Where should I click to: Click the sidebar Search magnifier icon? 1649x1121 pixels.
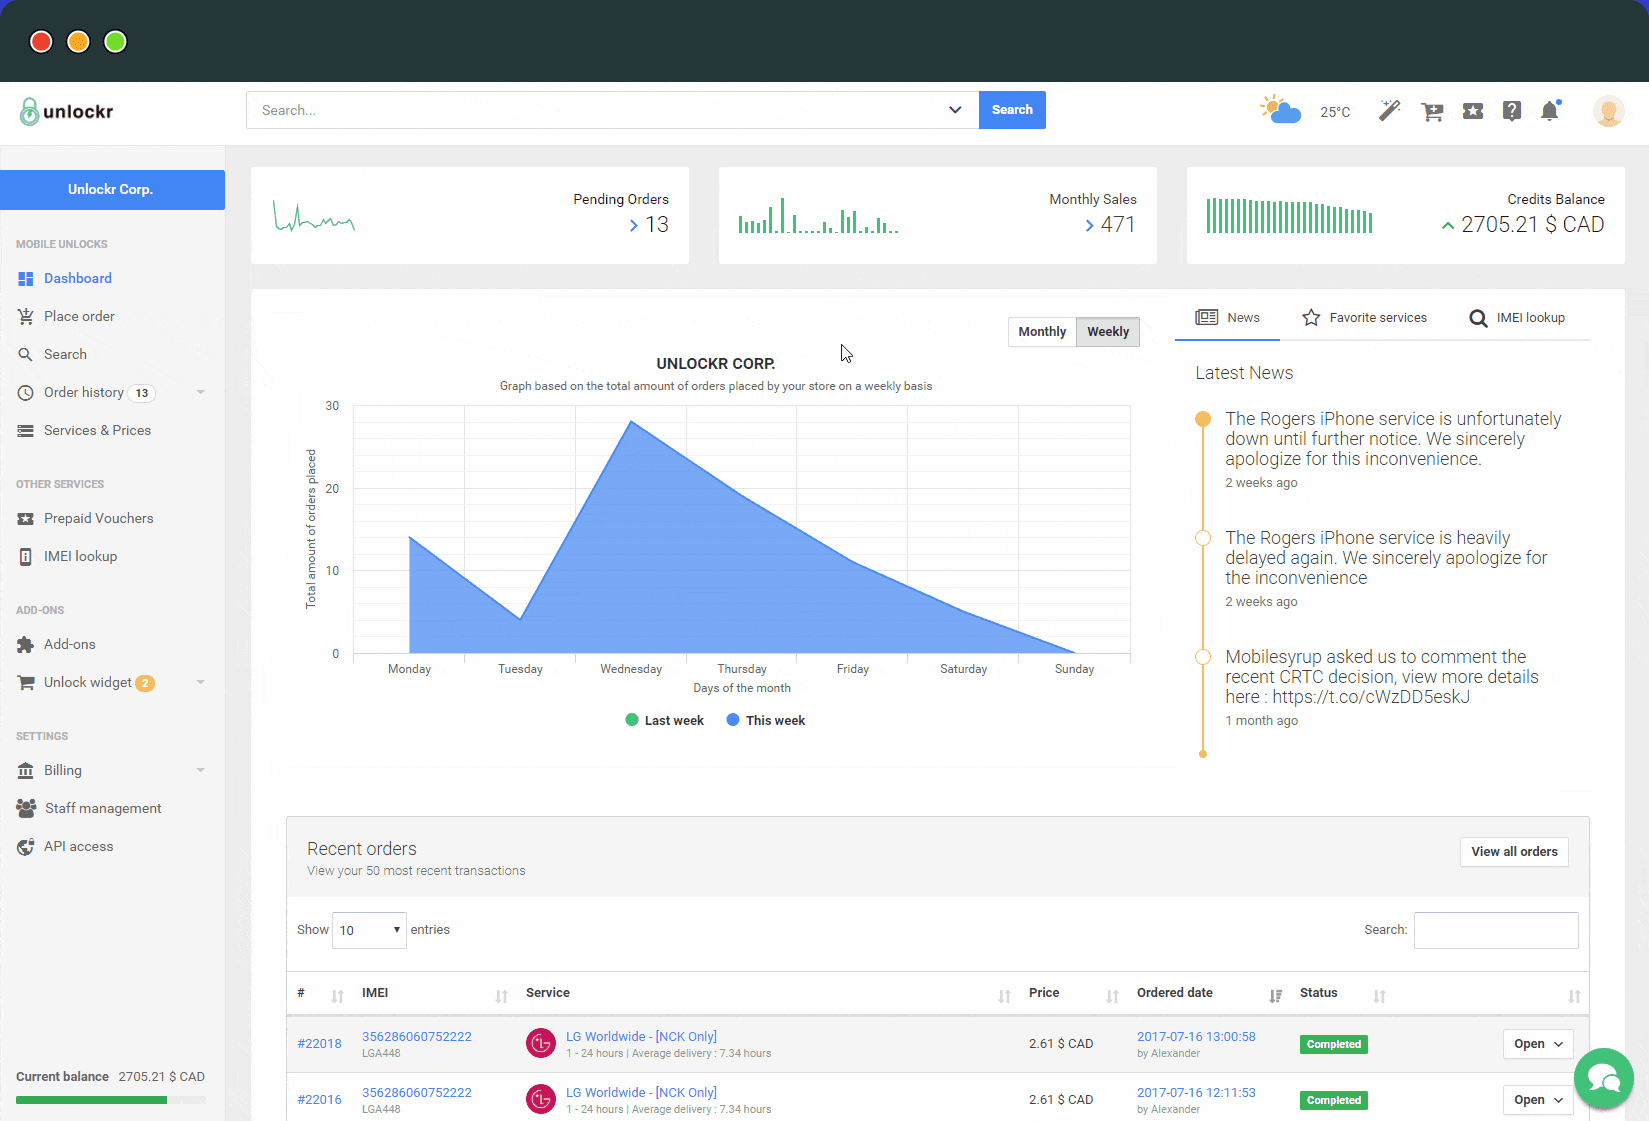(x=26, y=355)
